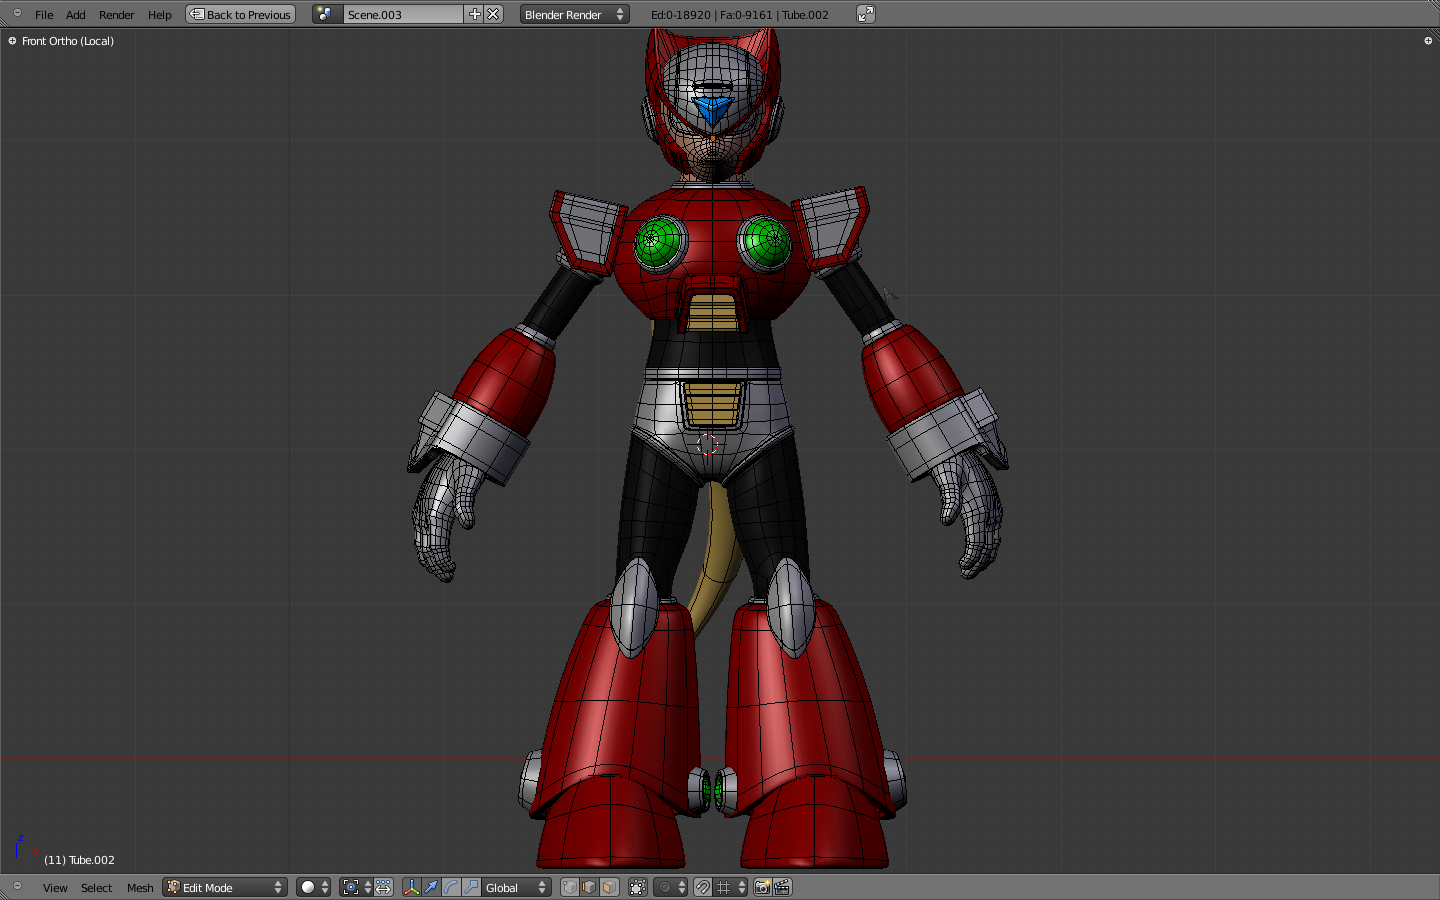
Task: Click the Scene.003 name field
Action: pyautogui.click(x=403, y=14)
